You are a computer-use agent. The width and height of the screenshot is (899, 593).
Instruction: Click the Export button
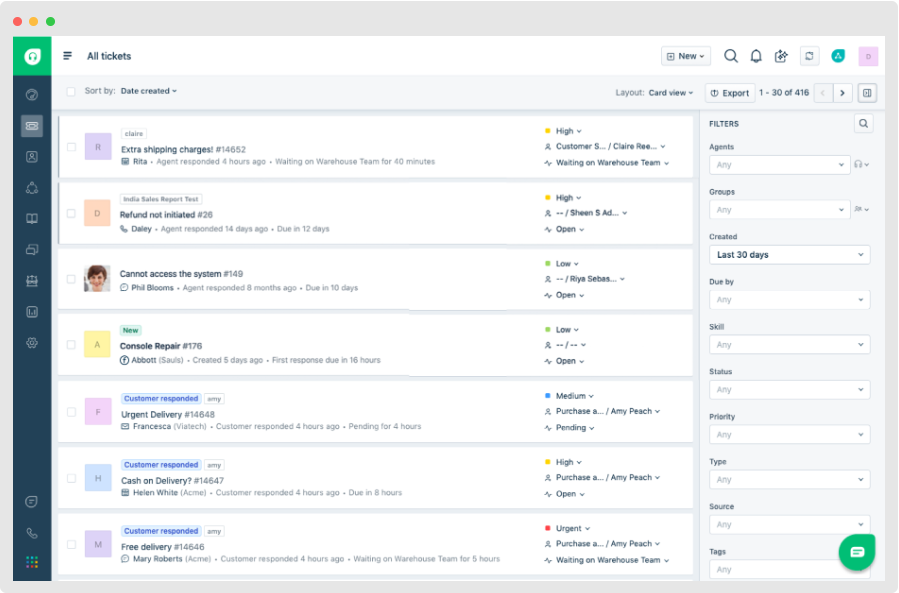(x=730, y=93)
